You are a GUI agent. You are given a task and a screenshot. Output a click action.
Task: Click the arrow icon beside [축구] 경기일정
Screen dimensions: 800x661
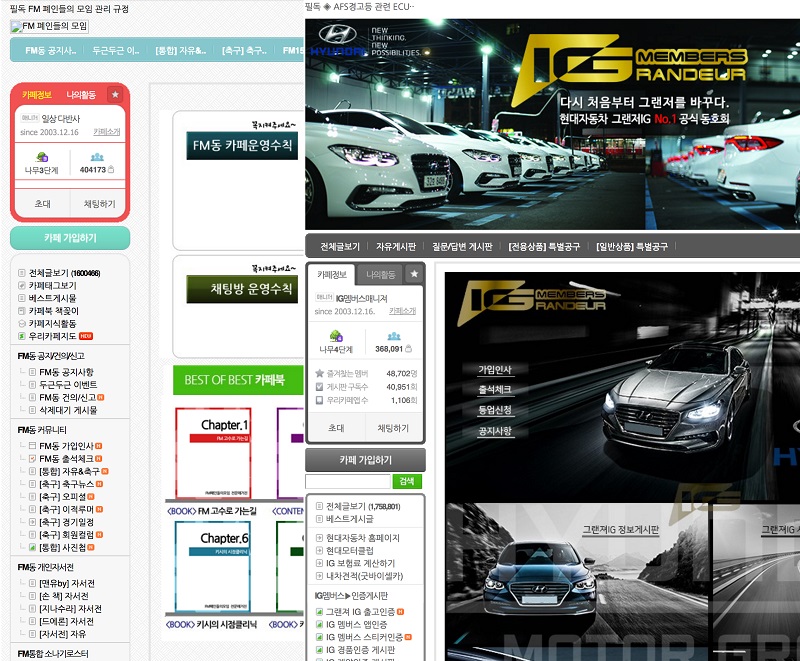32,522
